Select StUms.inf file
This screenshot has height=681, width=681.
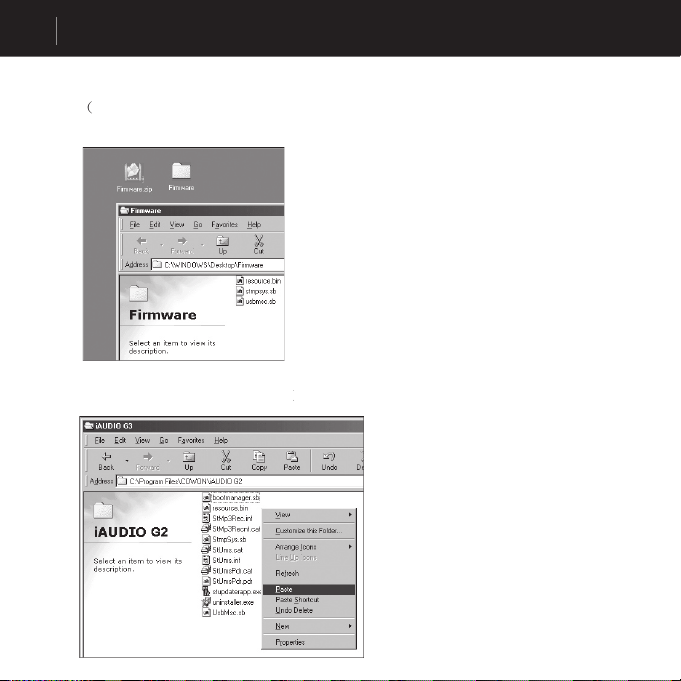point(221,560)
